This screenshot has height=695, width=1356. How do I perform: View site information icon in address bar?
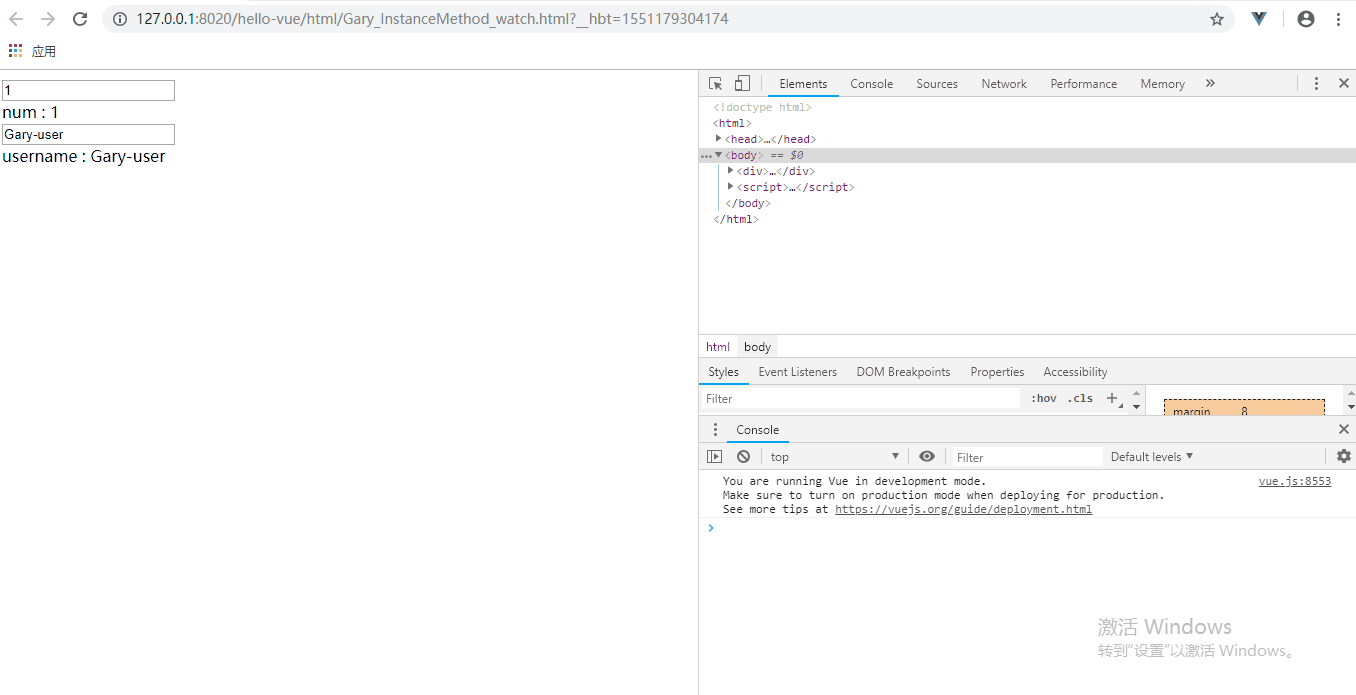pyautogui.click(x=120, y=19)
